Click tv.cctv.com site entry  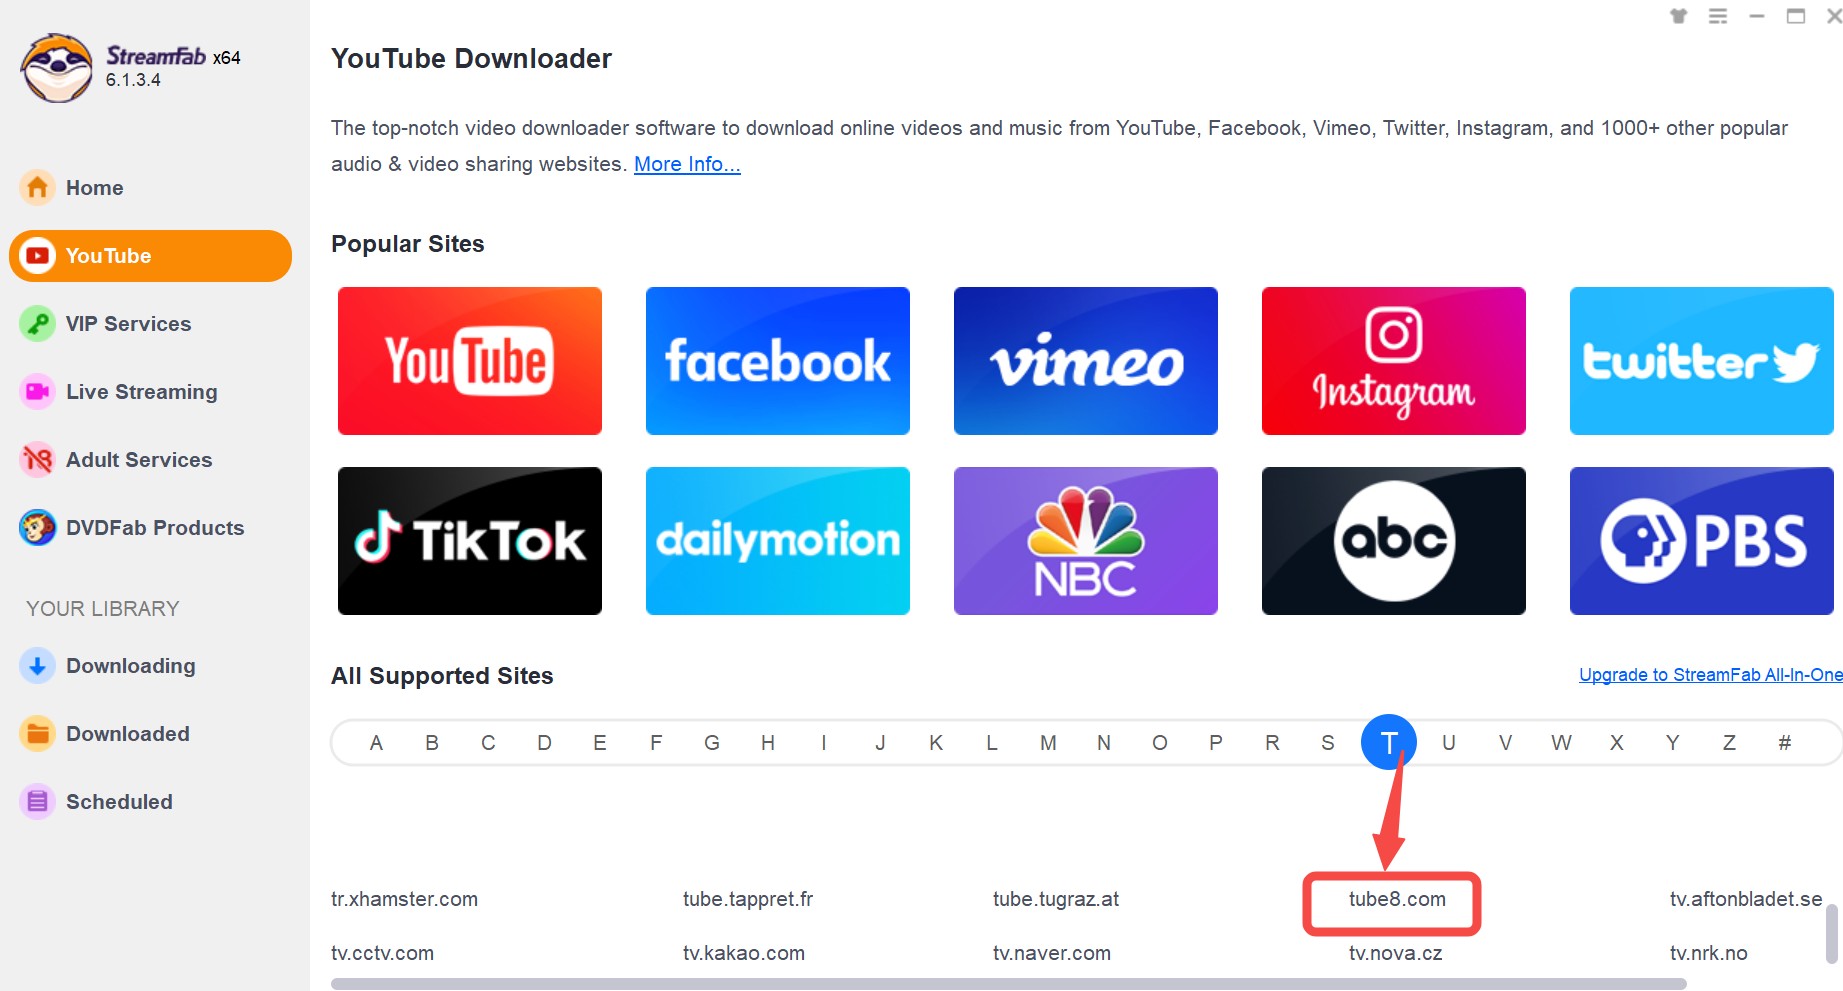[x=382, y=953]
